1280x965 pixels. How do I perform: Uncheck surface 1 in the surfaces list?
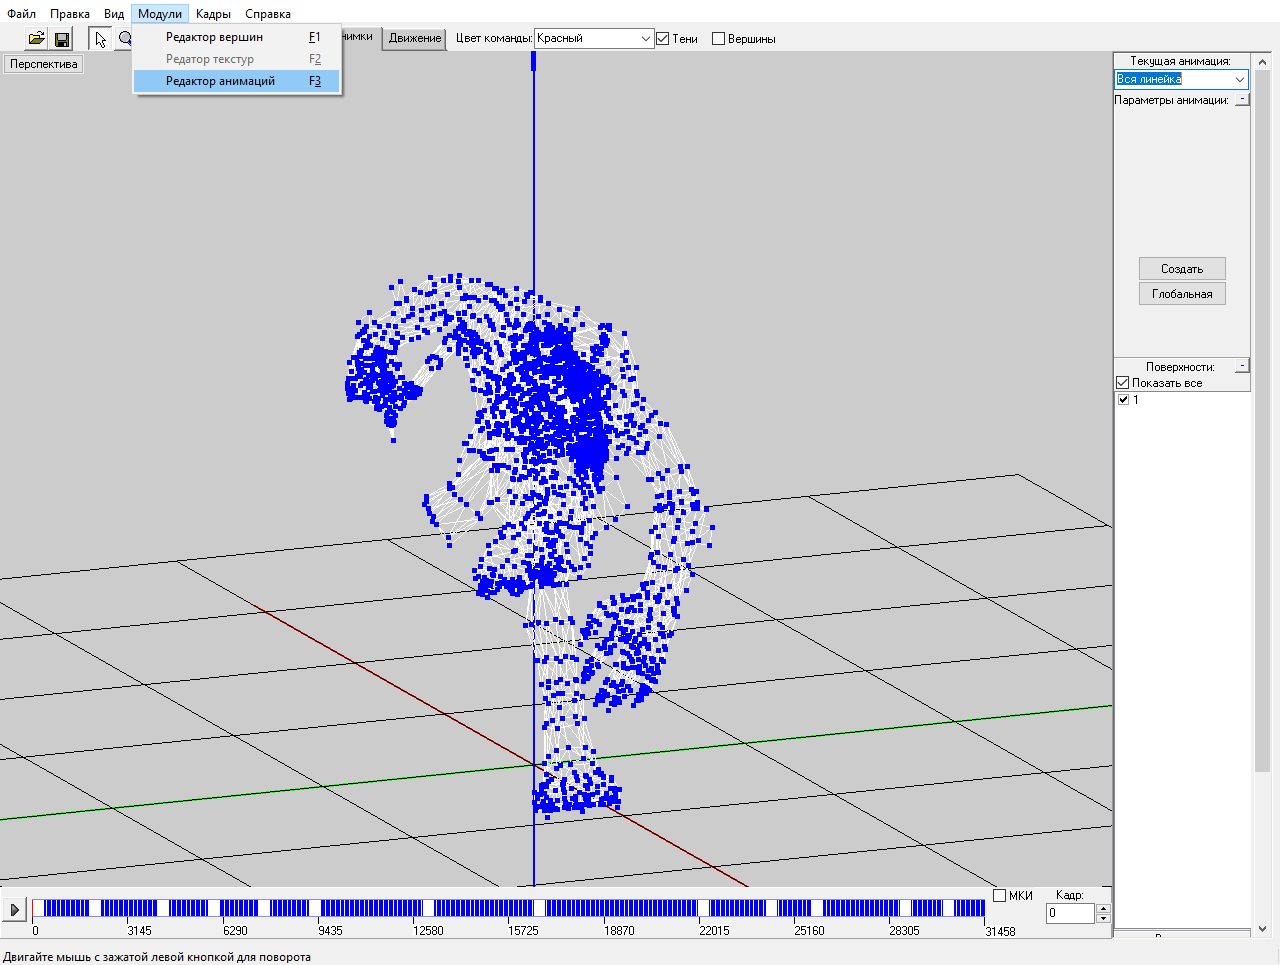click(1123, 400)
